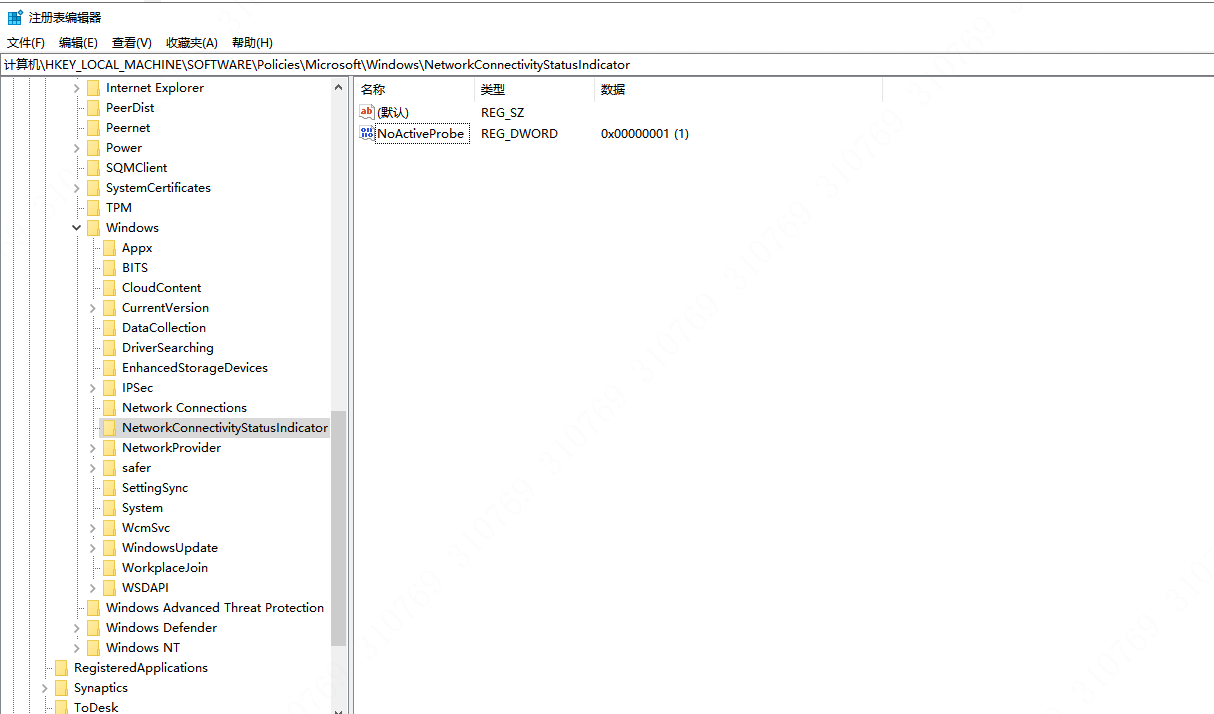Click the REG_DWORD type cell
1214x714 pixels.
(519, 134)
